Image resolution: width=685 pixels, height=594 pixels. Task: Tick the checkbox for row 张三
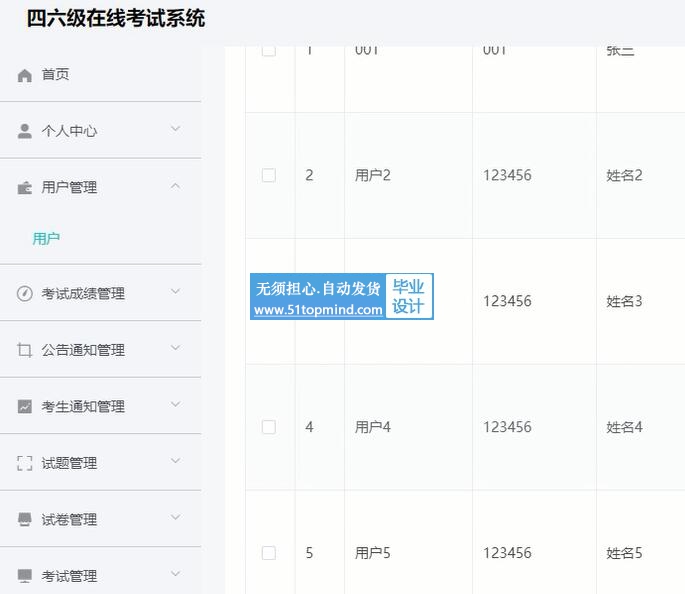point(269,50)
